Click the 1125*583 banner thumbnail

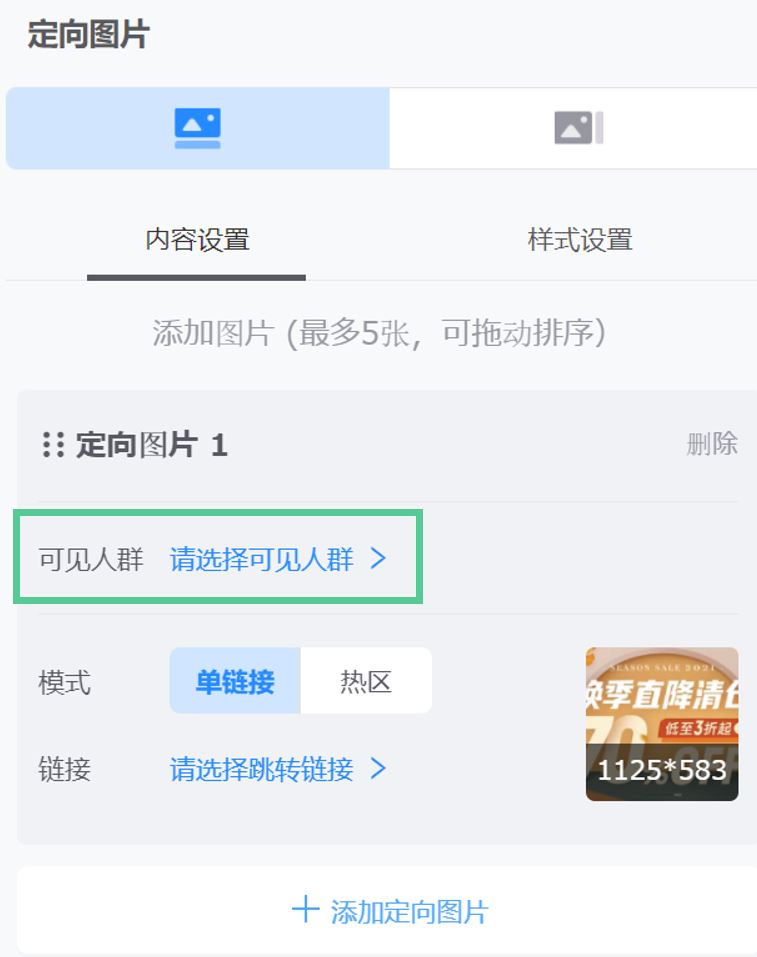click(x=662, y=724)
